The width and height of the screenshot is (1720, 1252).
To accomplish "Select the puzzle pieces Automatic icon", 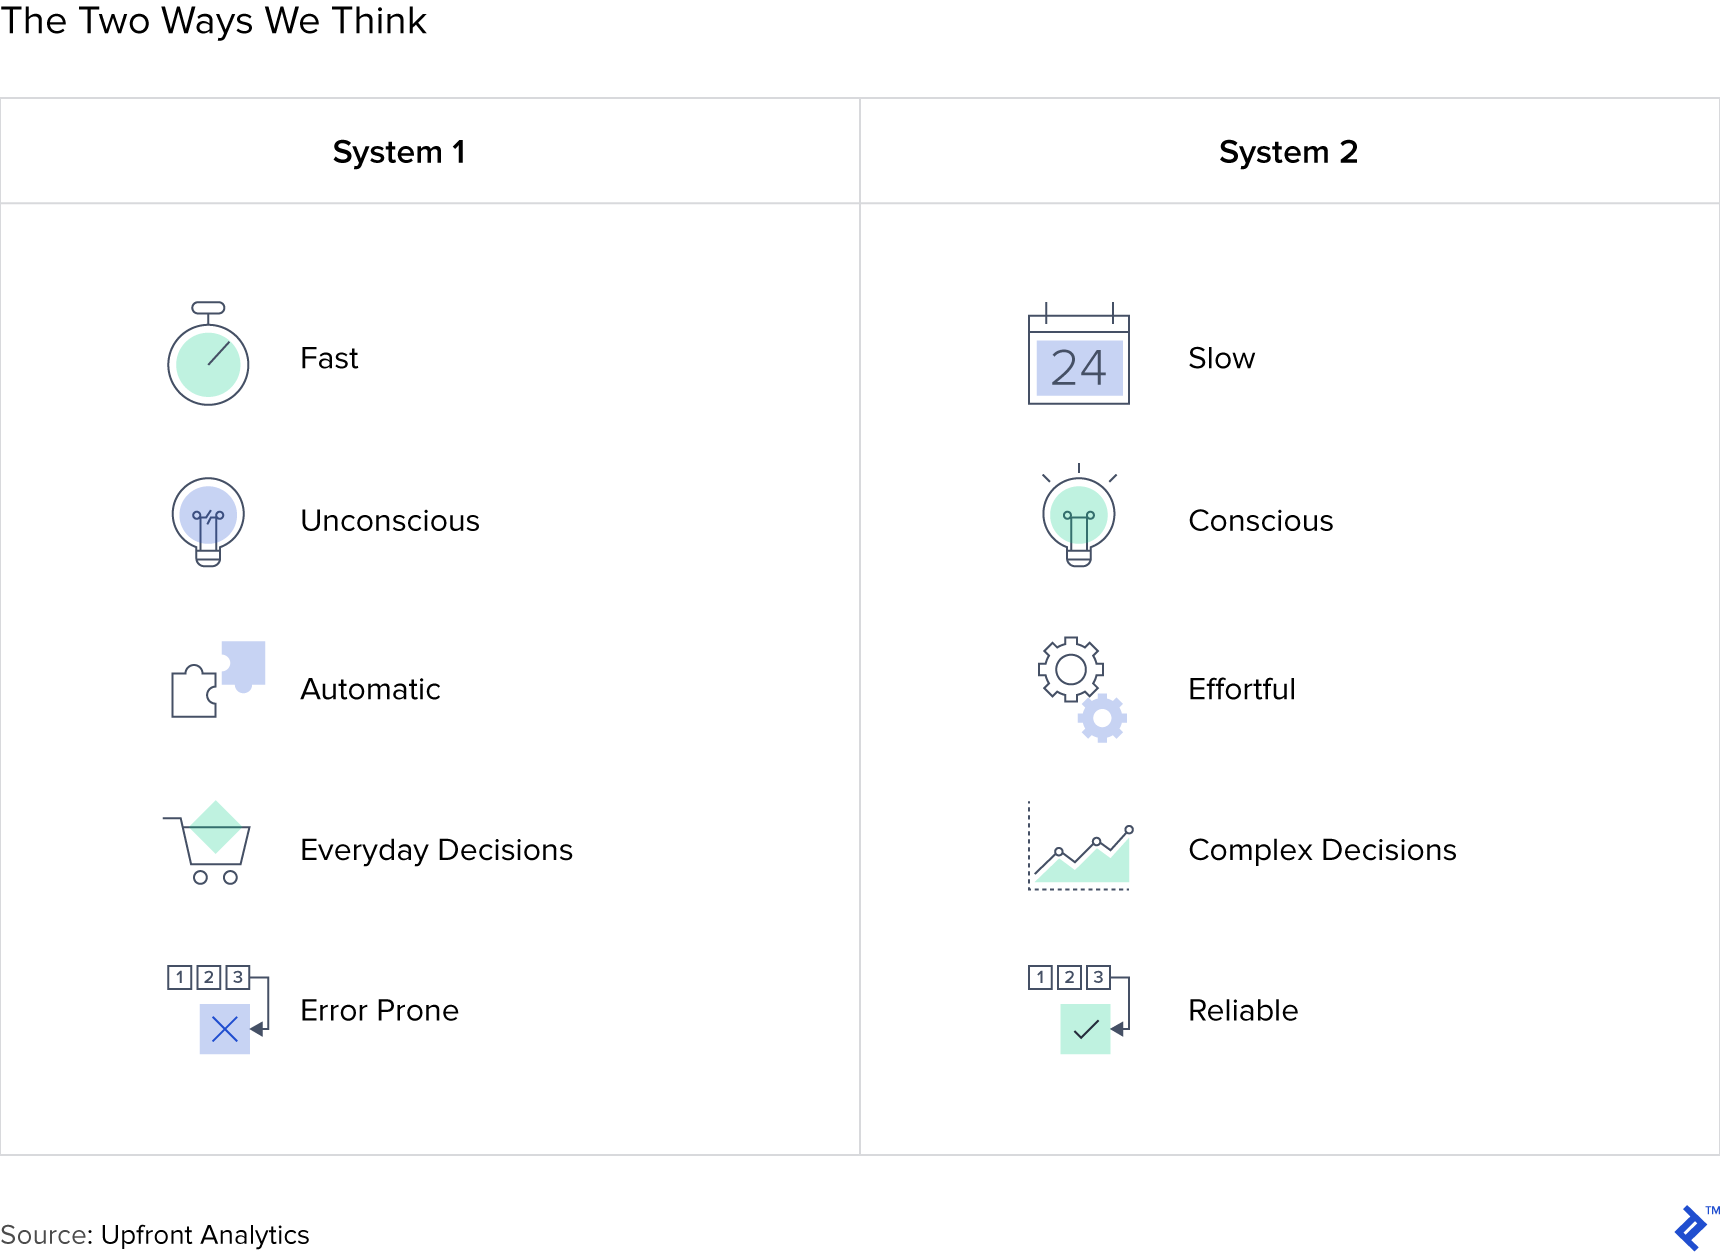I will pos(217,680).
